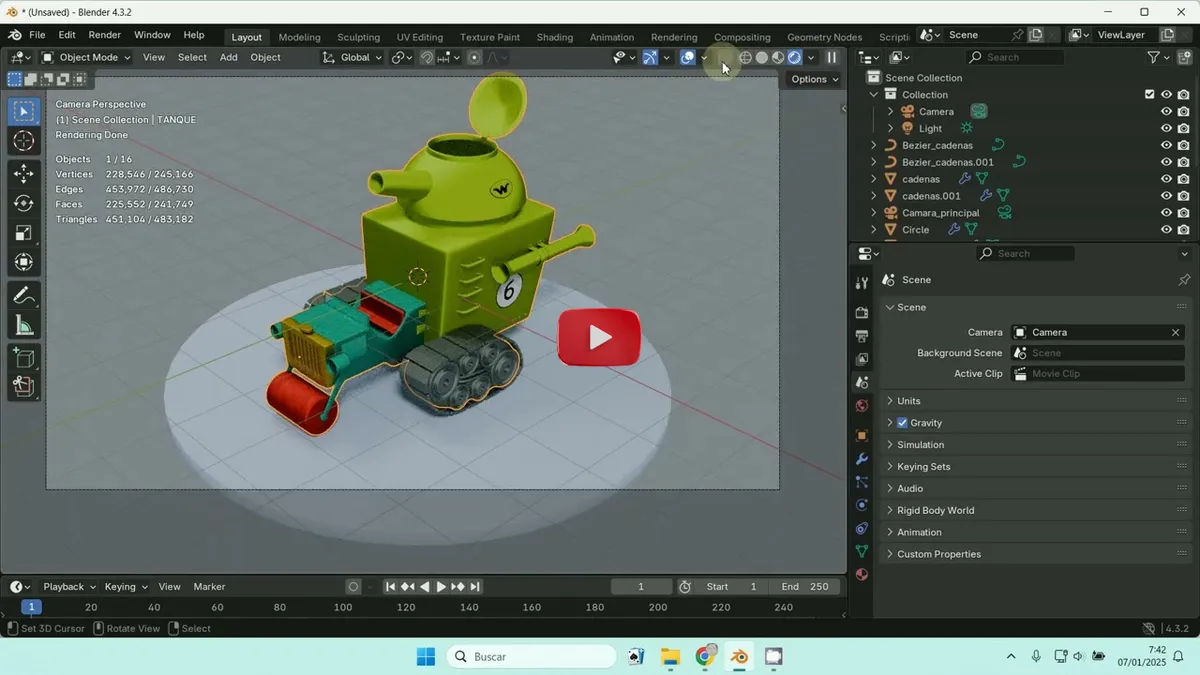The width and height of the screenshot is (1200, 675).
Task: Open the Render menu
Action: click(104, 35)
